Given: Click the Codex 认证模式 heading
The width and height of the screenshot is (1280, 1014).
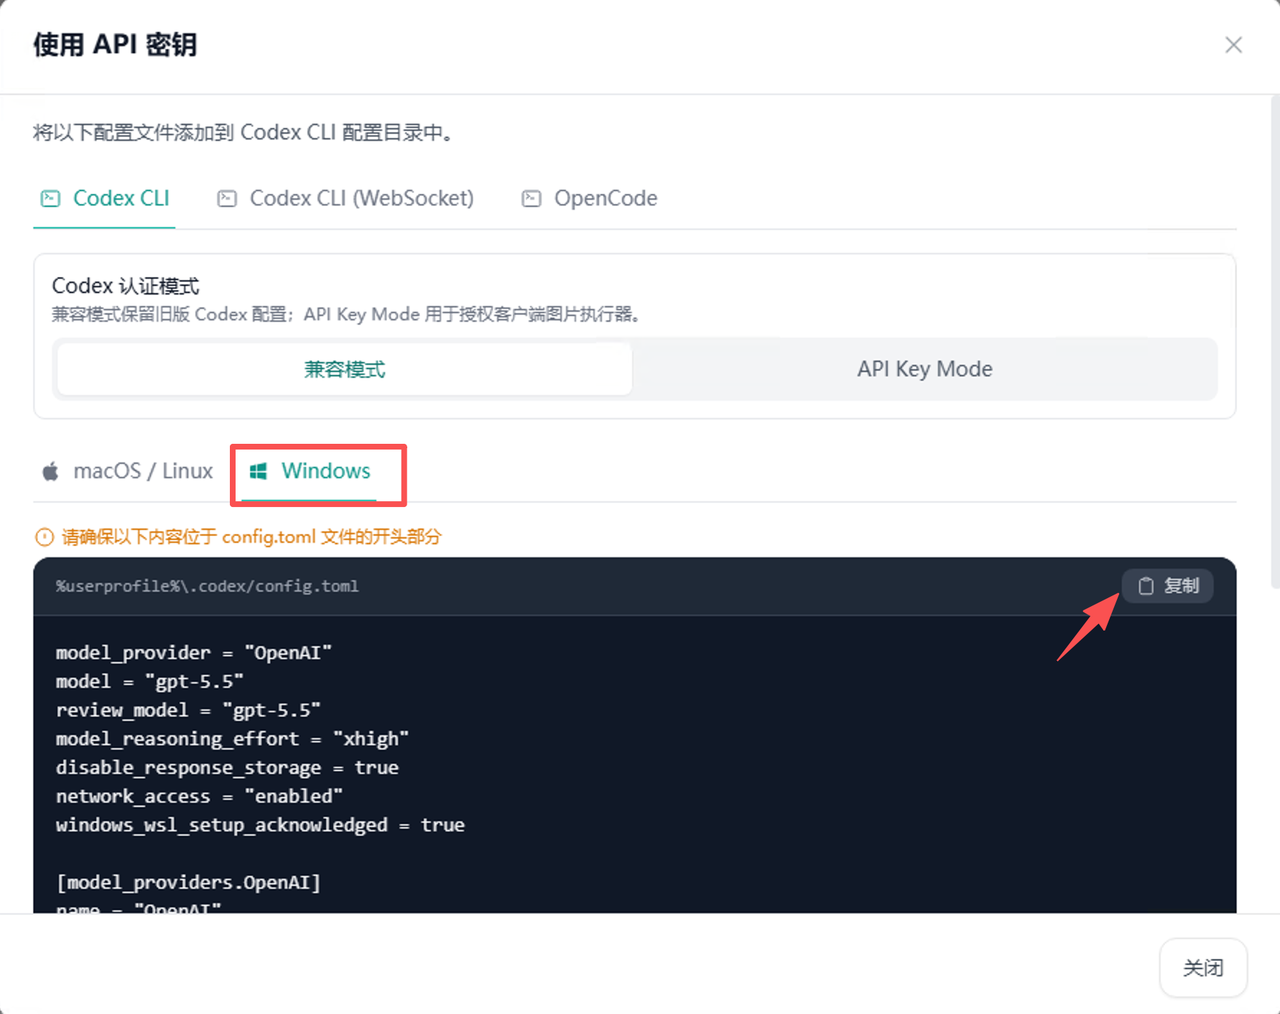Looking at the screenshot, I should pyautogui.click(x=126, y=286).
